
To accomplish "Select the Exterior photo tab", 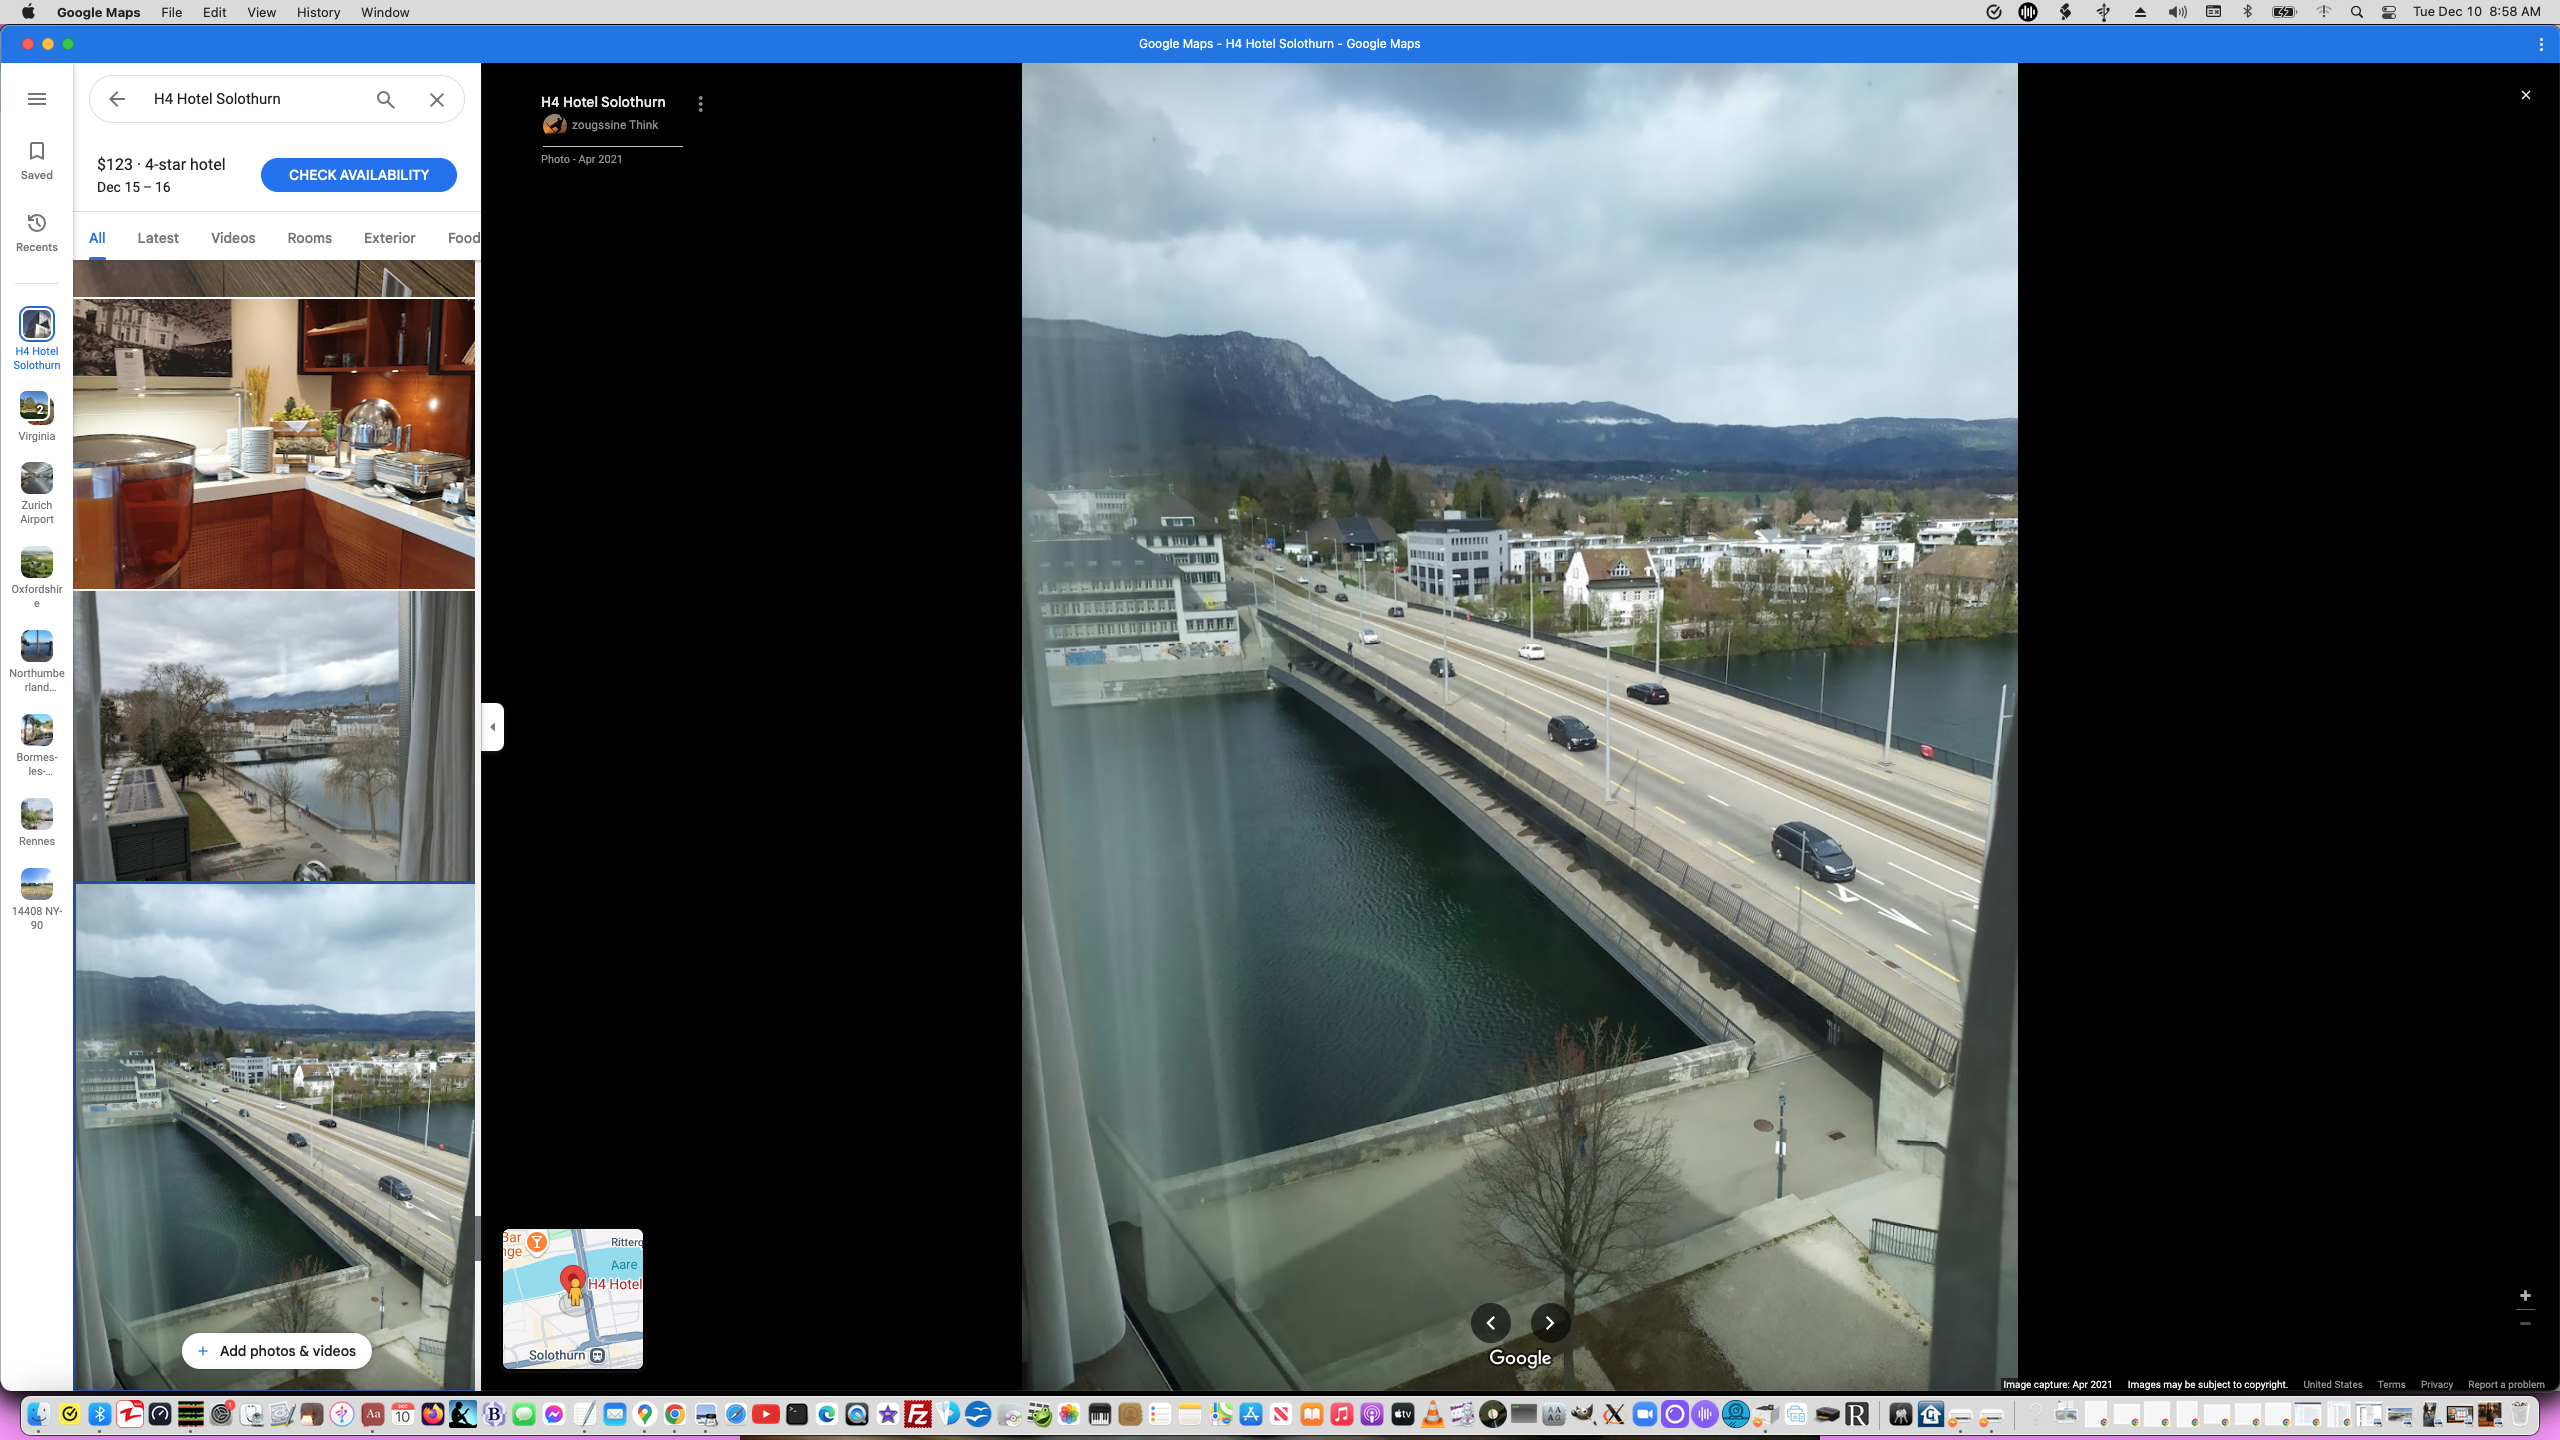I will pos(389,238).
